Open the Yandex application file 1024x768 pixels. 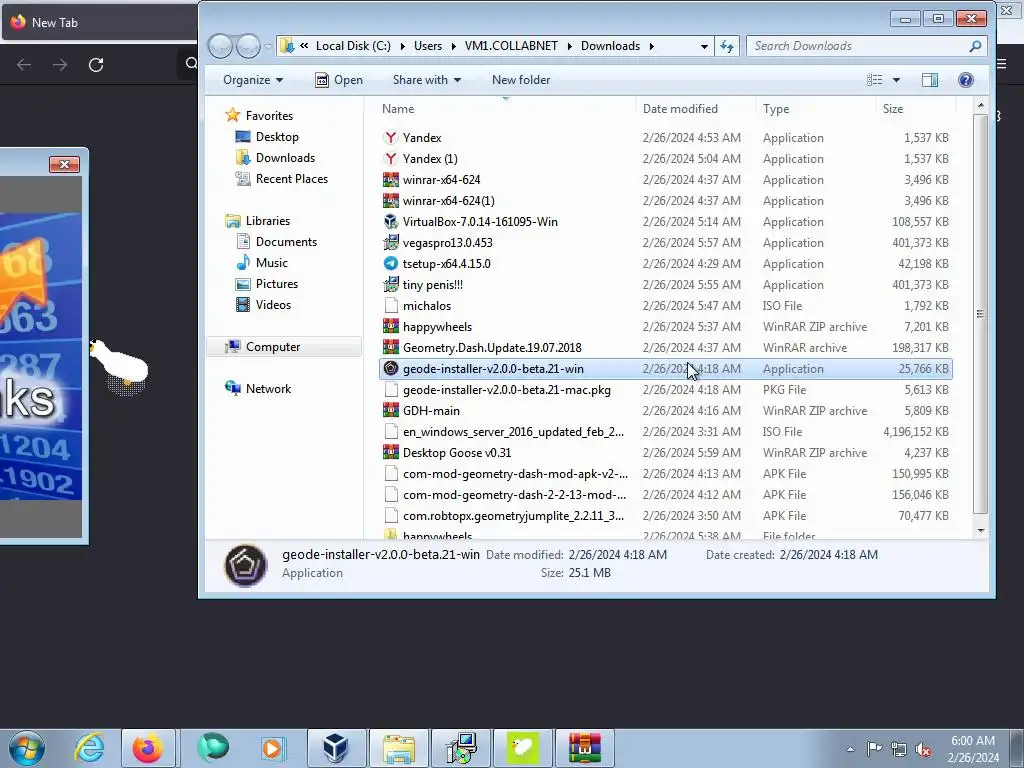pyautogui.click(x=422, y=138)
